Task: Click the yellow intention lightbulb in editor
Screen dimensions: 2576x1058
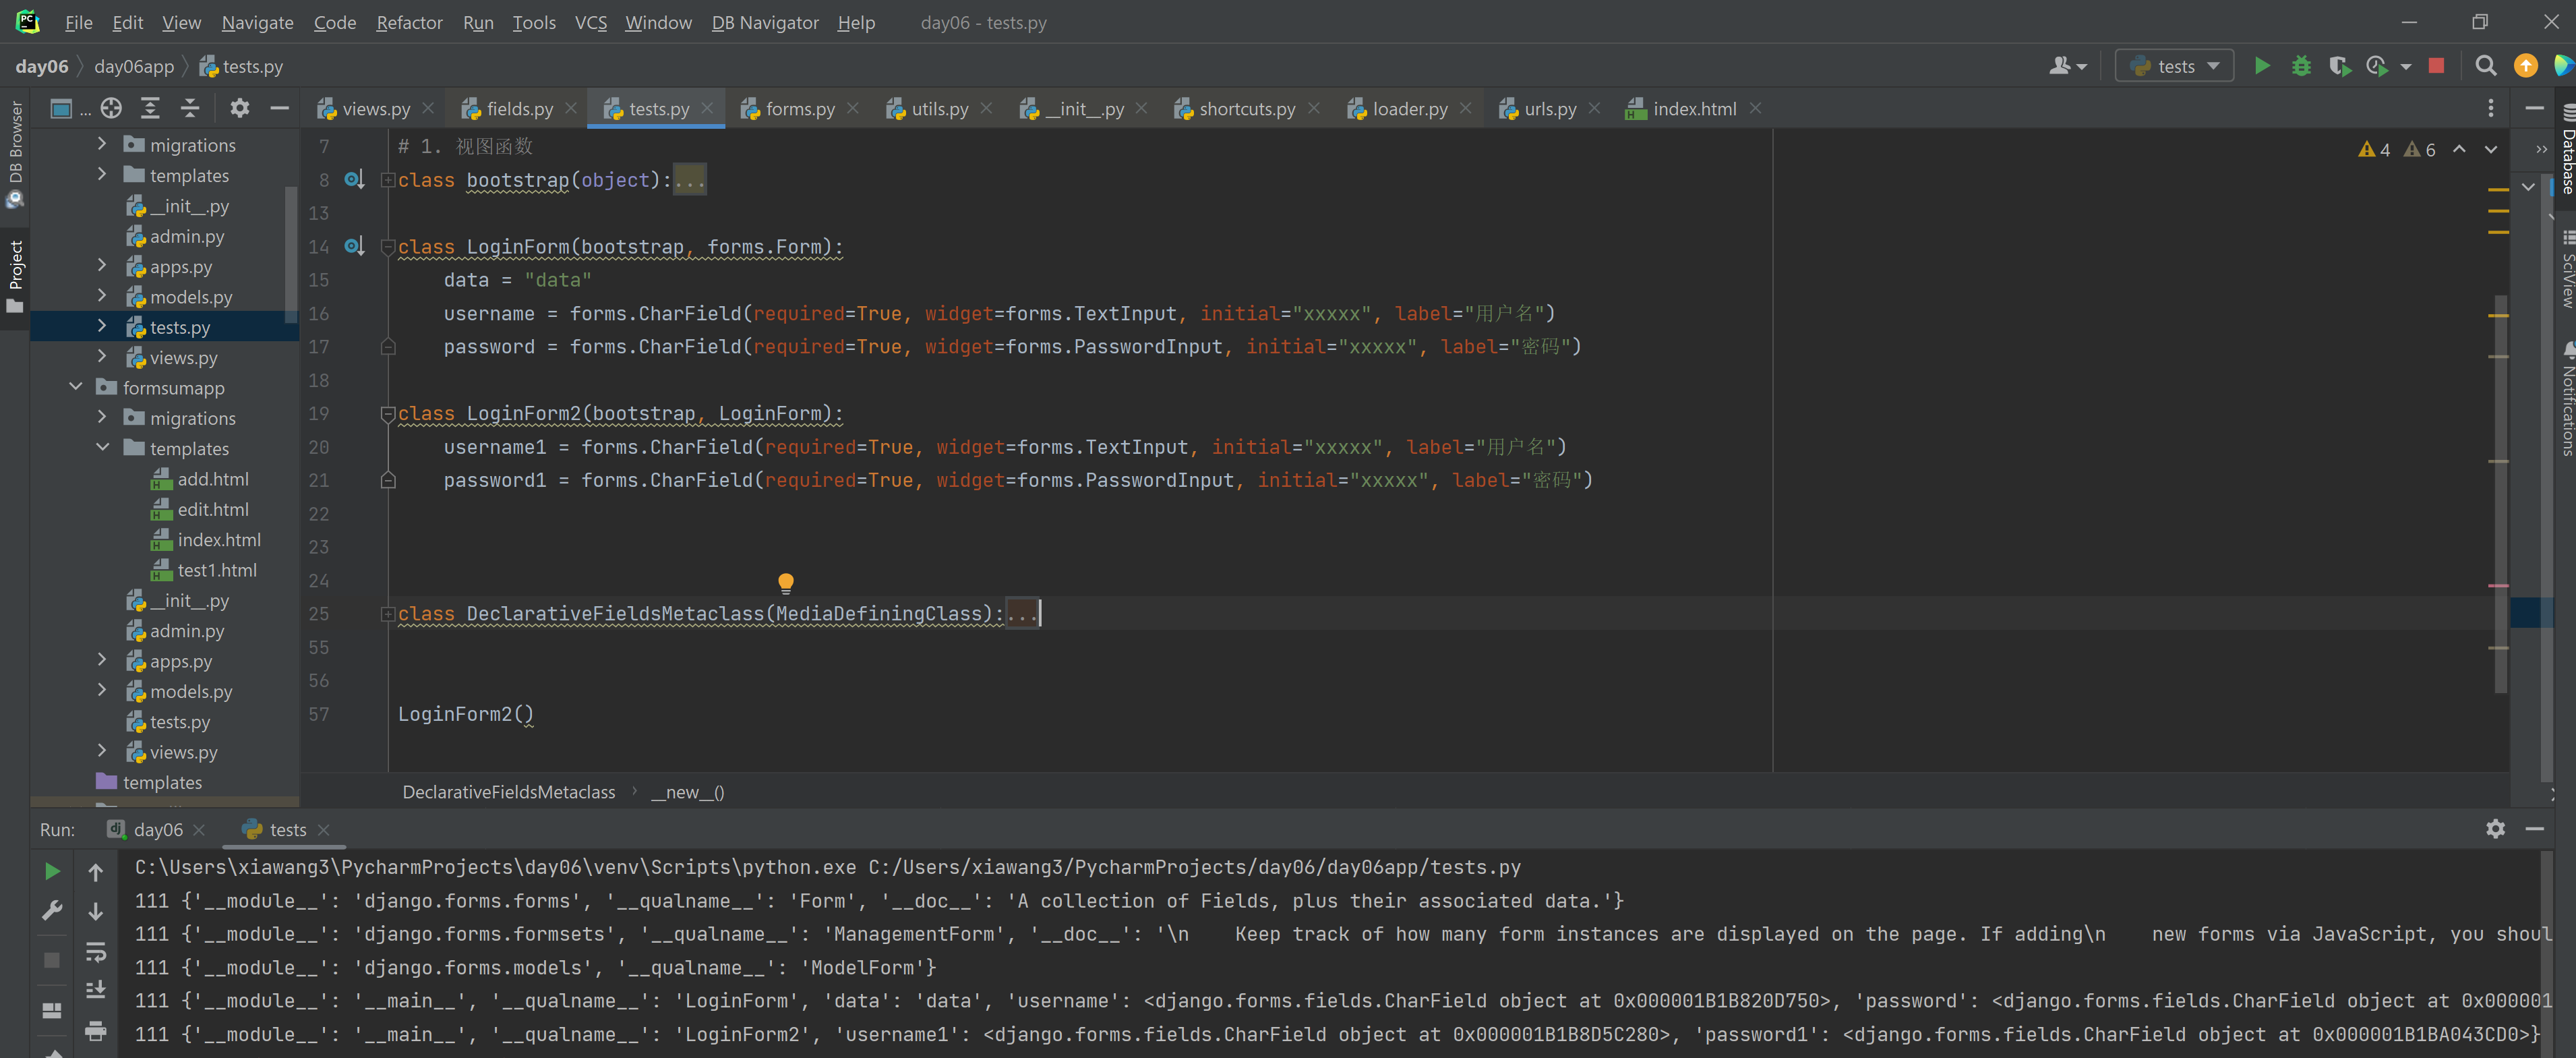Action: click(x=785, y=582)
